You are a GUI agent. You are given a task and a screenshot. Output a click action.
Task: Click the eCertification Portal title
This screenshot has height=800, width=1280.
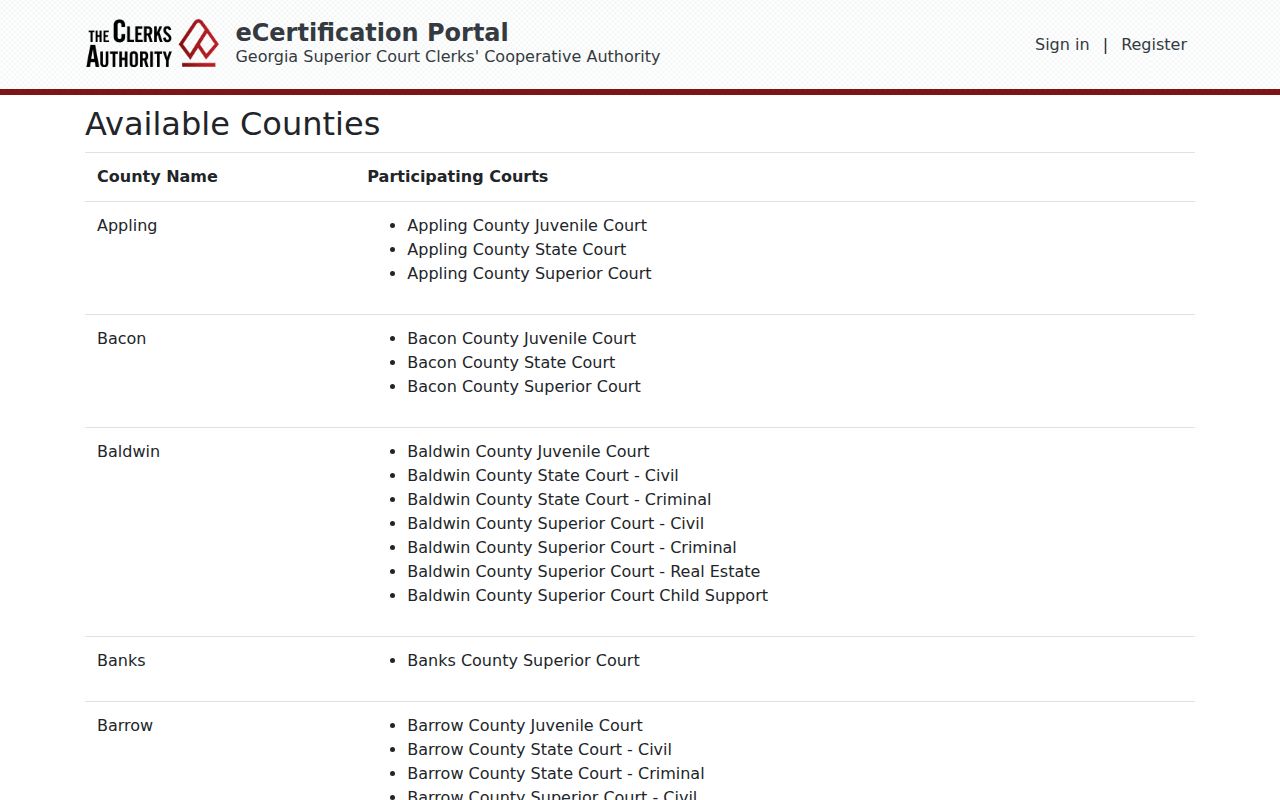click(372, 32)
